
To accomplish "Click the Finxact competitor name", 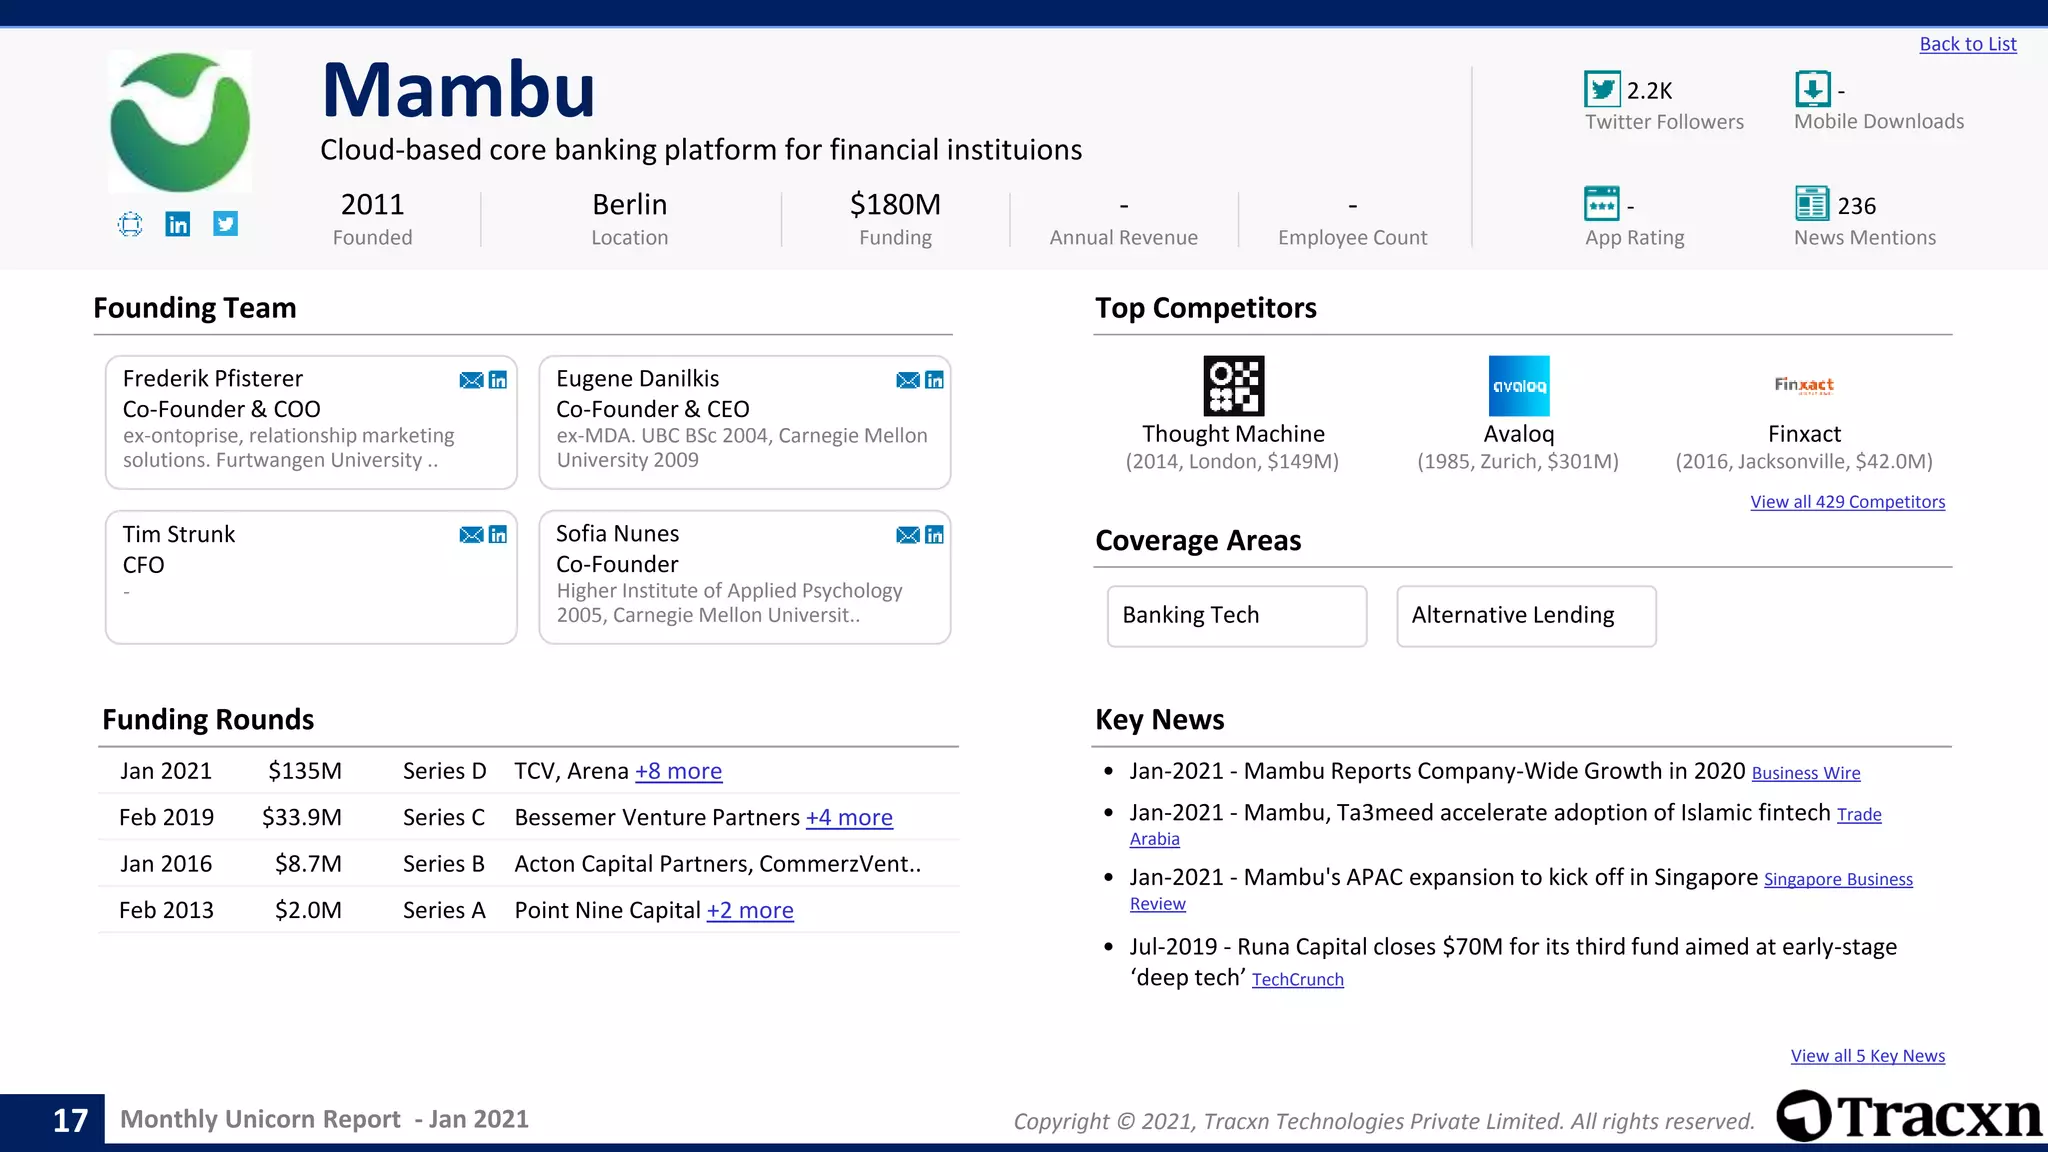I will click(1804, 434).
